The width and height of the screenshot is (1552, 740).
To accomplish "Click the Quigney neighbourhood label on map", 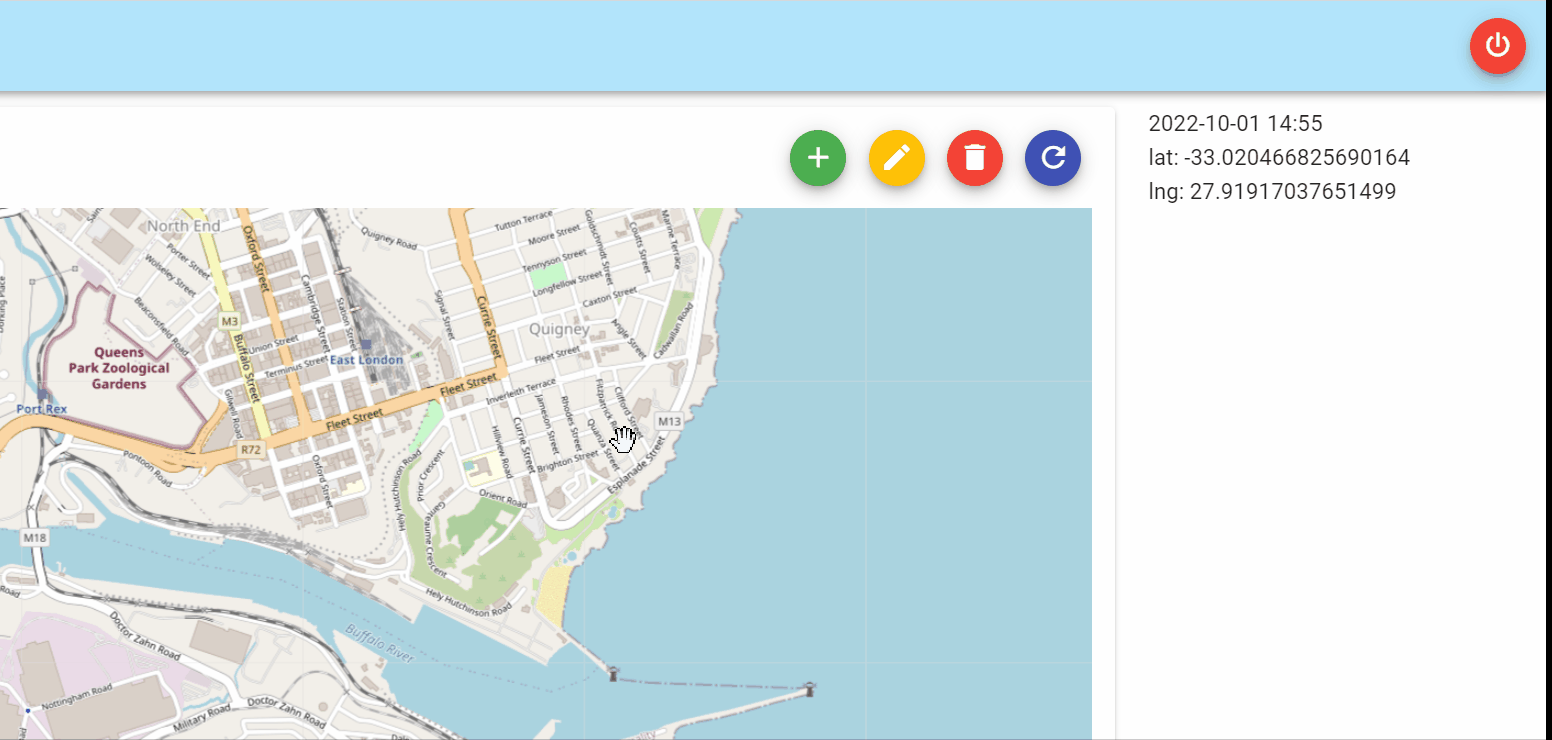I will click(x=559, y=329).
